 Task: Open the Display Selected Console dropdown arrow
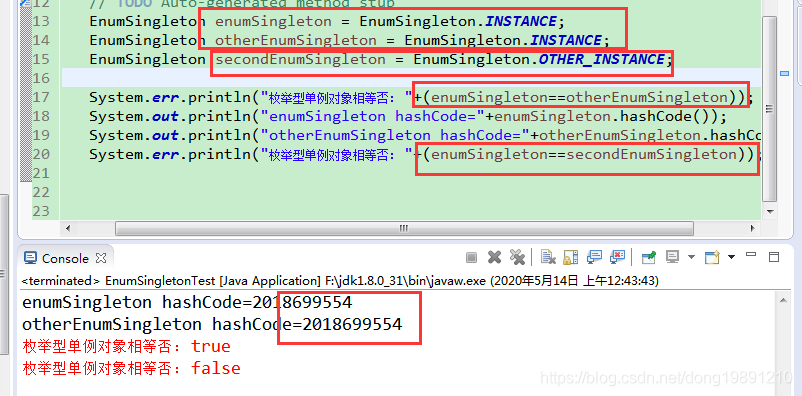[692, 257]
